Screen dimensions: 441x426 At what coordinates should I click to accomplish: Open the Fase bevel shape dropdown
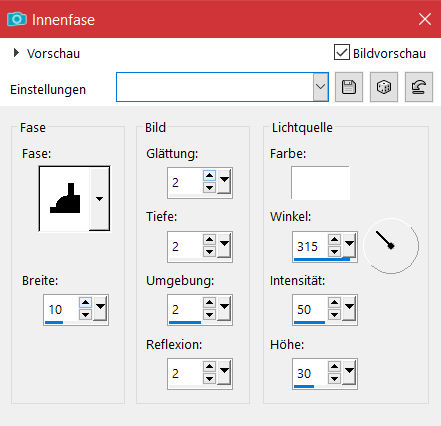pos(99,199)
